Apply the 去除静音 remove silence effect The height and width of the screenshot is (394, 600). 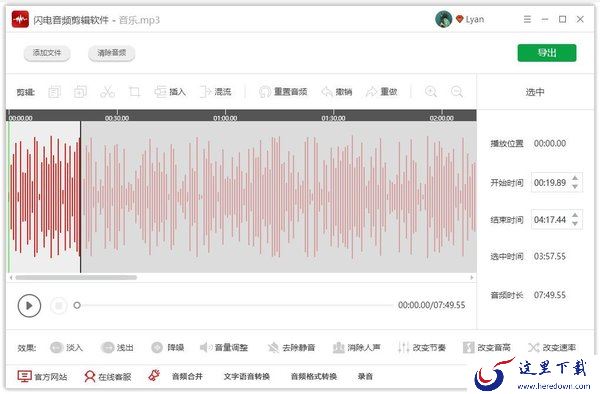291,347
